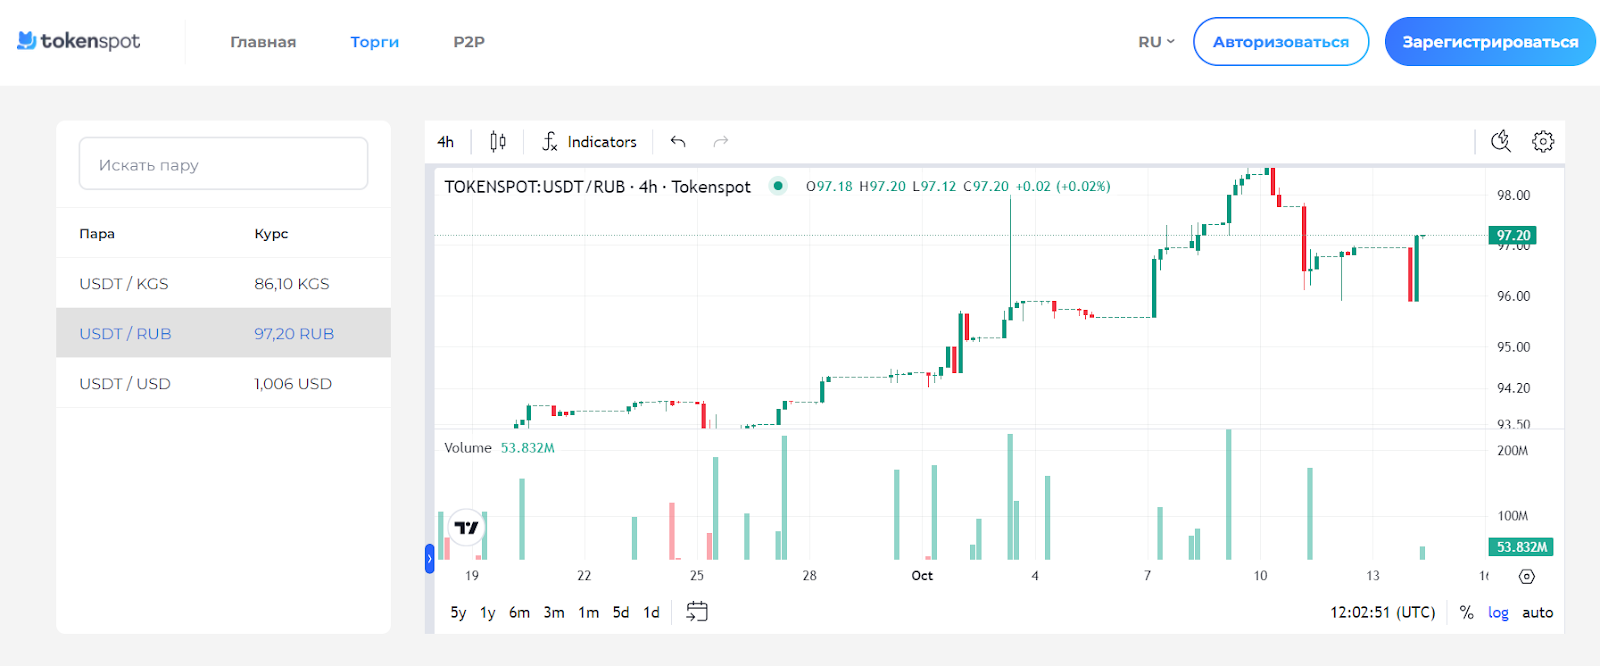Viewport: 1600px width, 666px height.
Task: Go to Главная page
Action: [263, 42]
